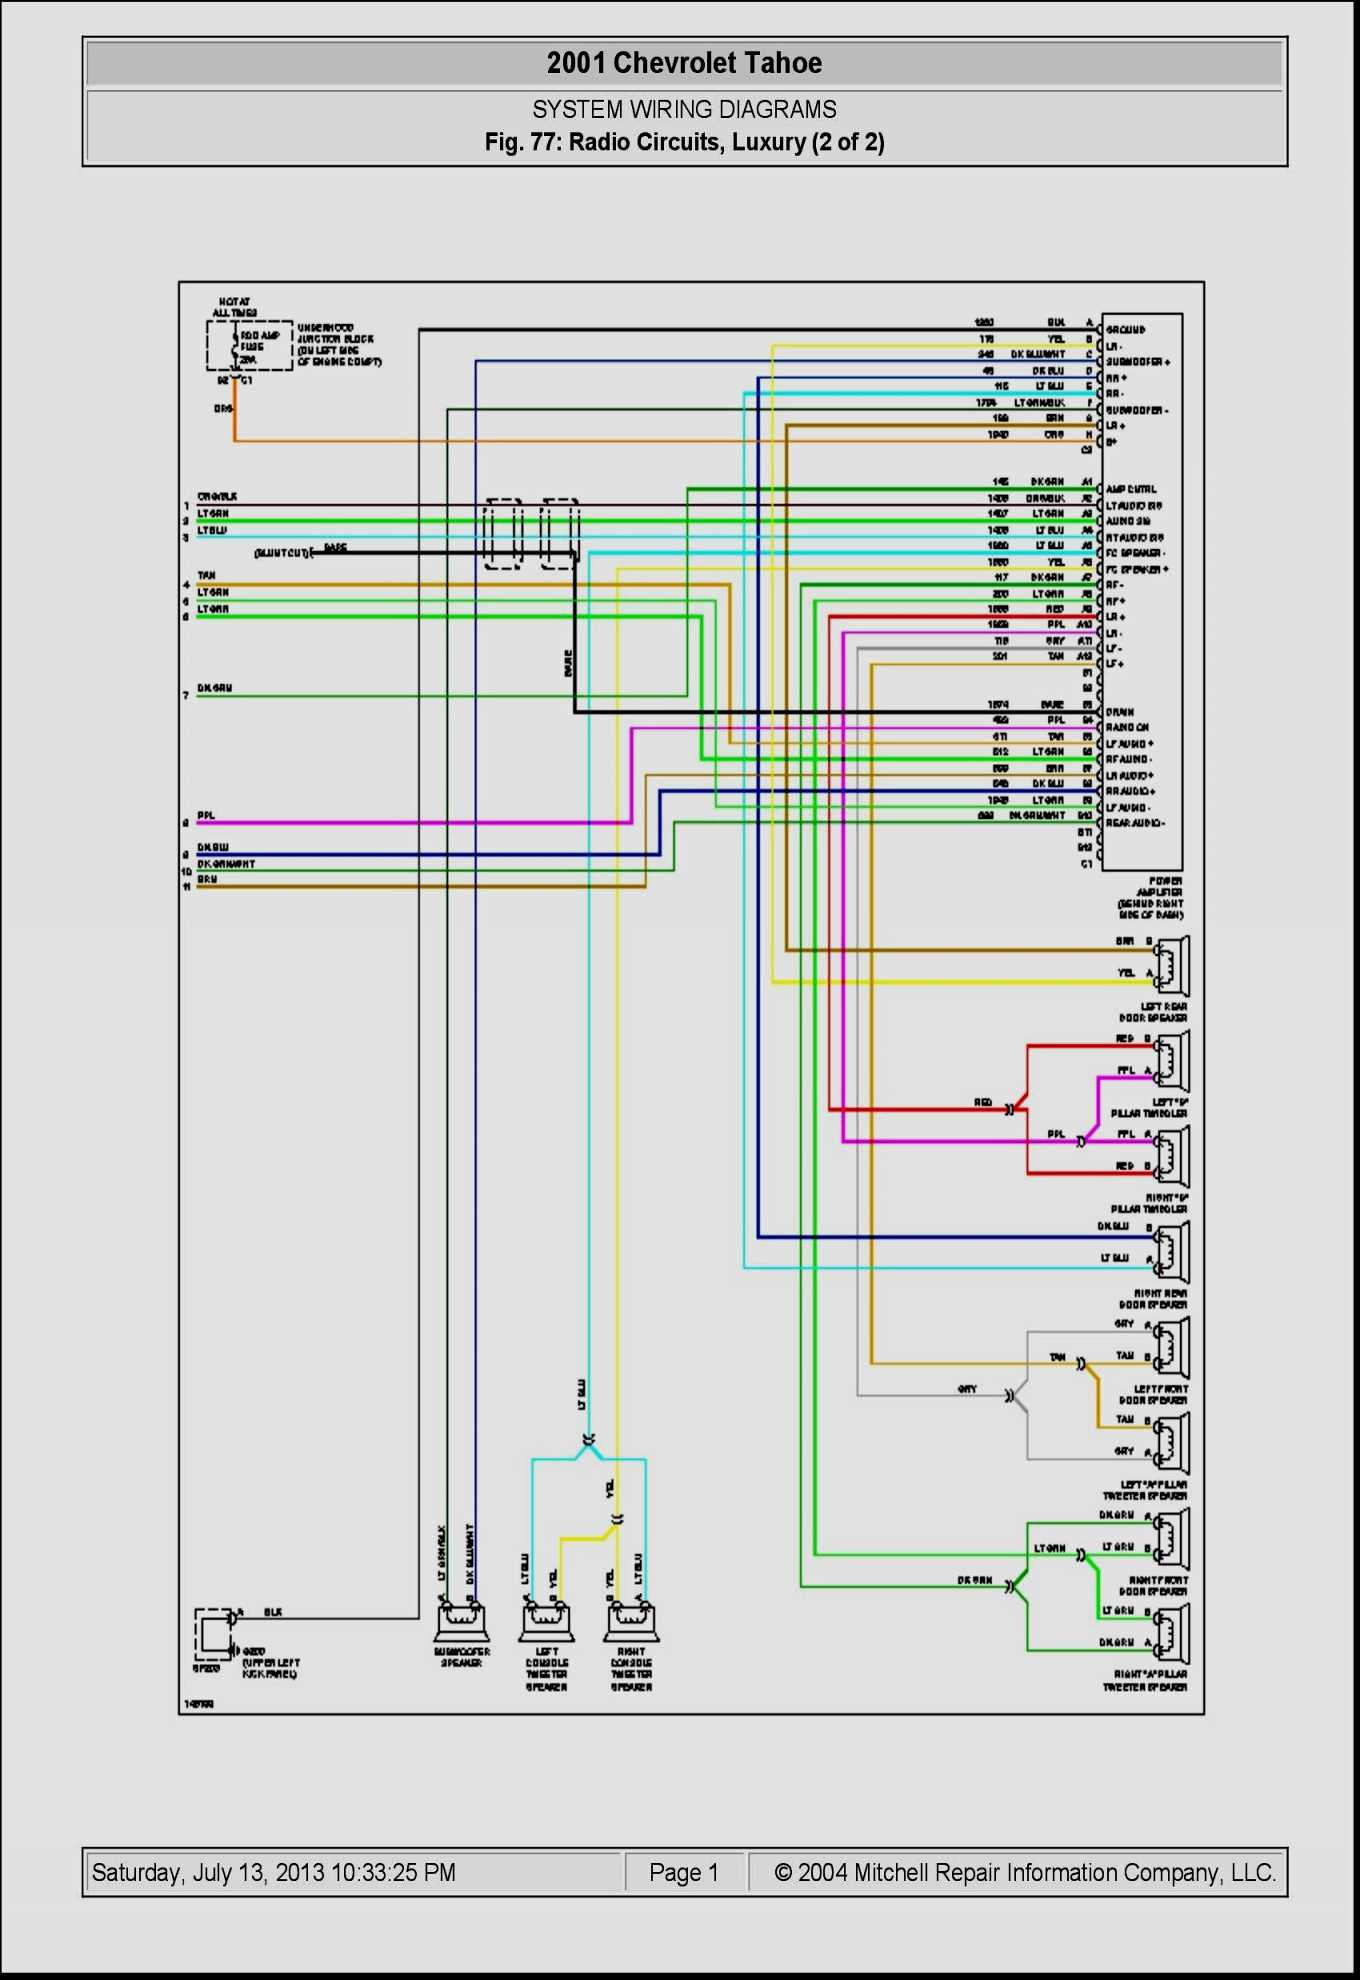Select the Underhood Junction Block label
Viewport: 1360px width, 1980px height.
coord(338,345)
